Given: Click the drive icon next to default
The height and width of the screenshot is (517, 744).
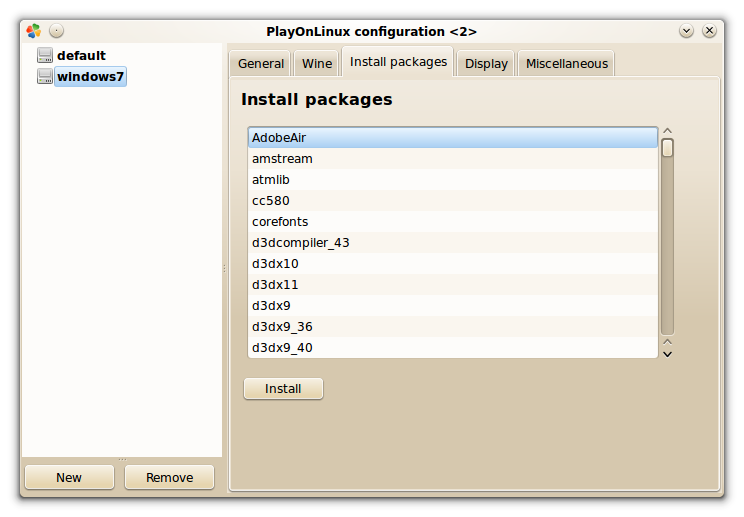Looking at the screenshot, I should point(45,55).
